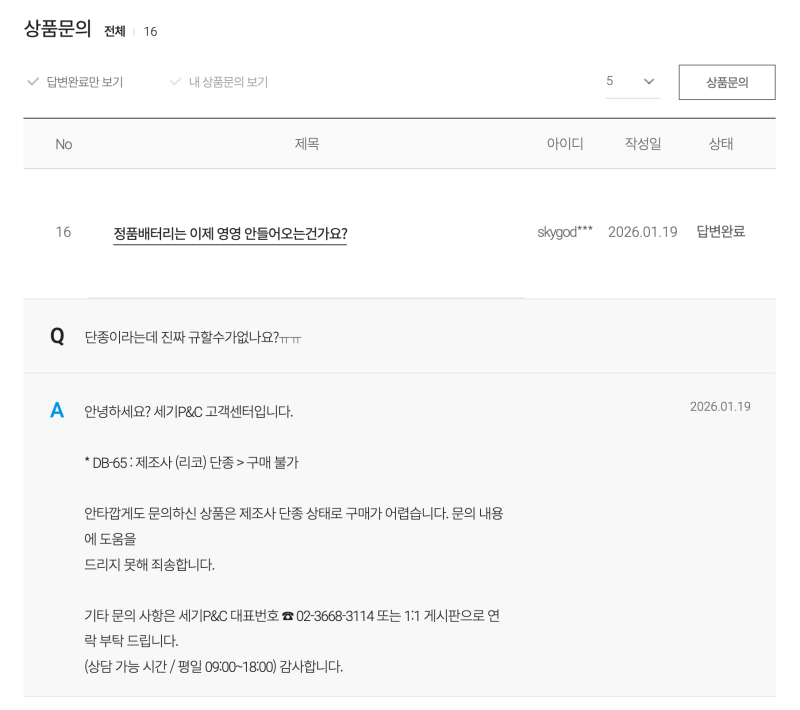Click the Q question icon
Screen dimensions: 800x710
point(57,337)
